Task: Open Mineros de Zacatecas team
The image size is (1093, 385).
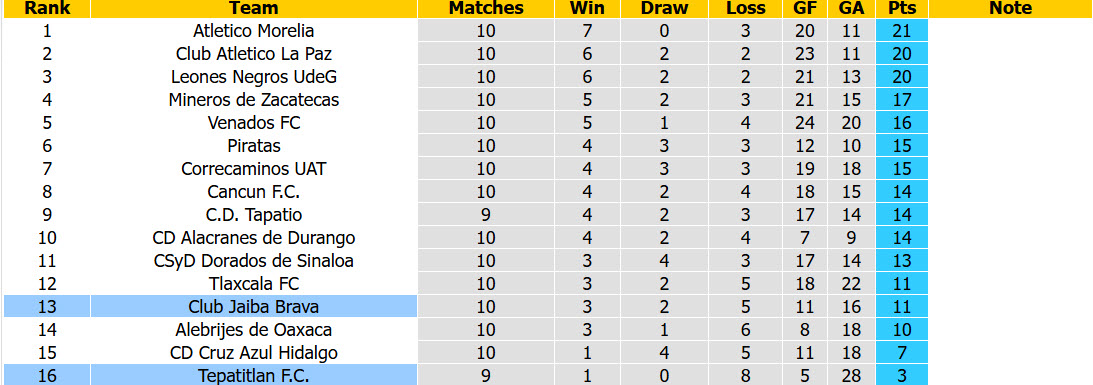Action: (254, 100)
